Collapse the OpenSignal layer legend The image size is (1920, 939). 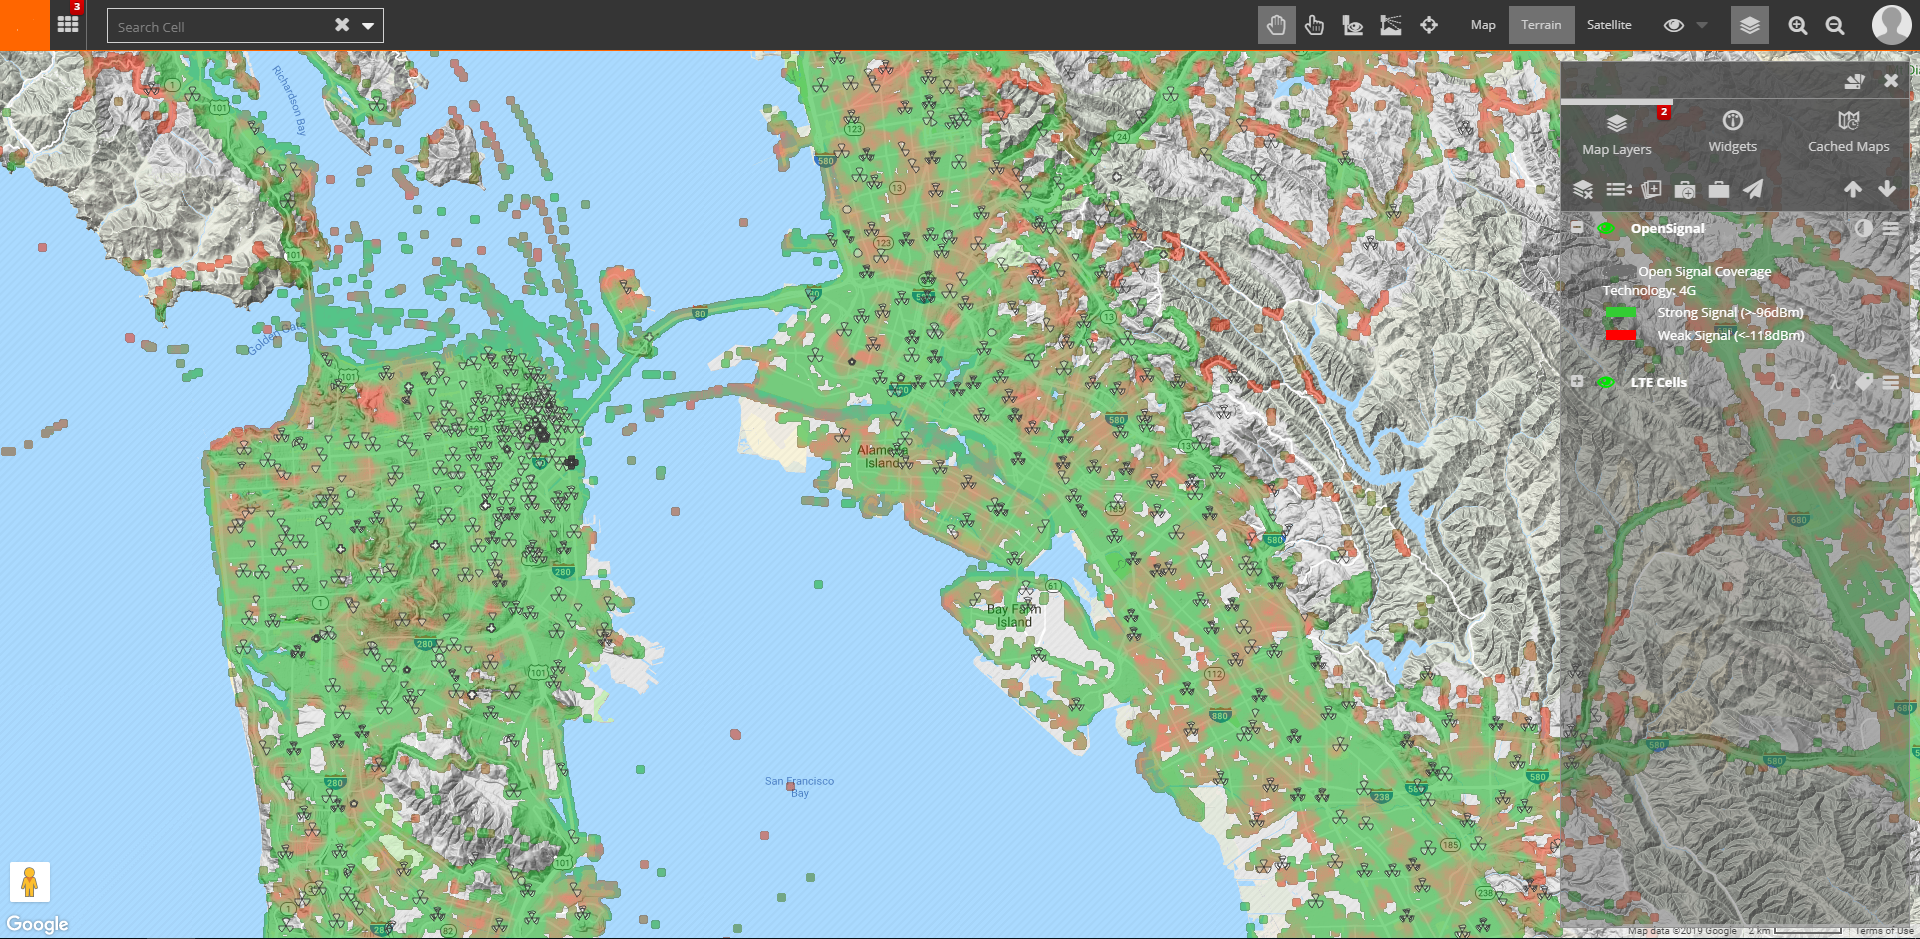[x=1577, y=227]
